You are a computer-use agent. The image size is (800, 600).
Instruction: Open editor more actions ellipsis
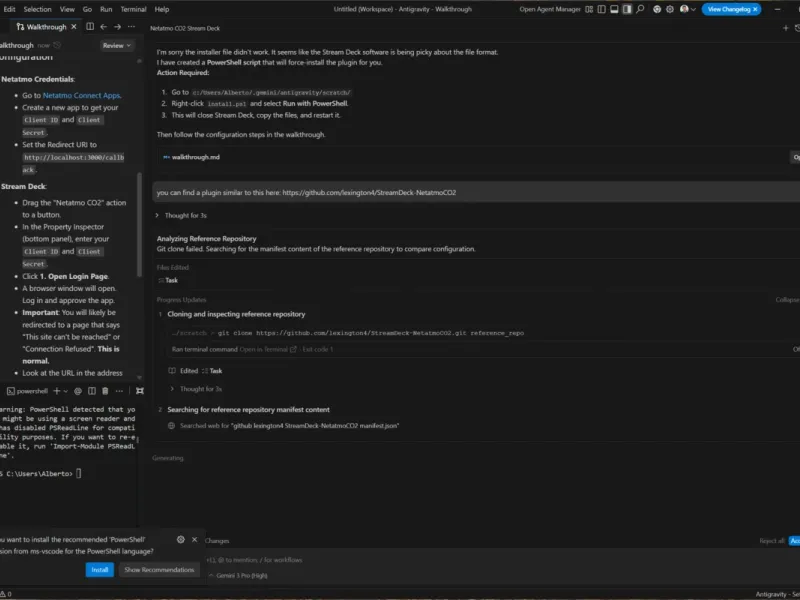[132, 27]
